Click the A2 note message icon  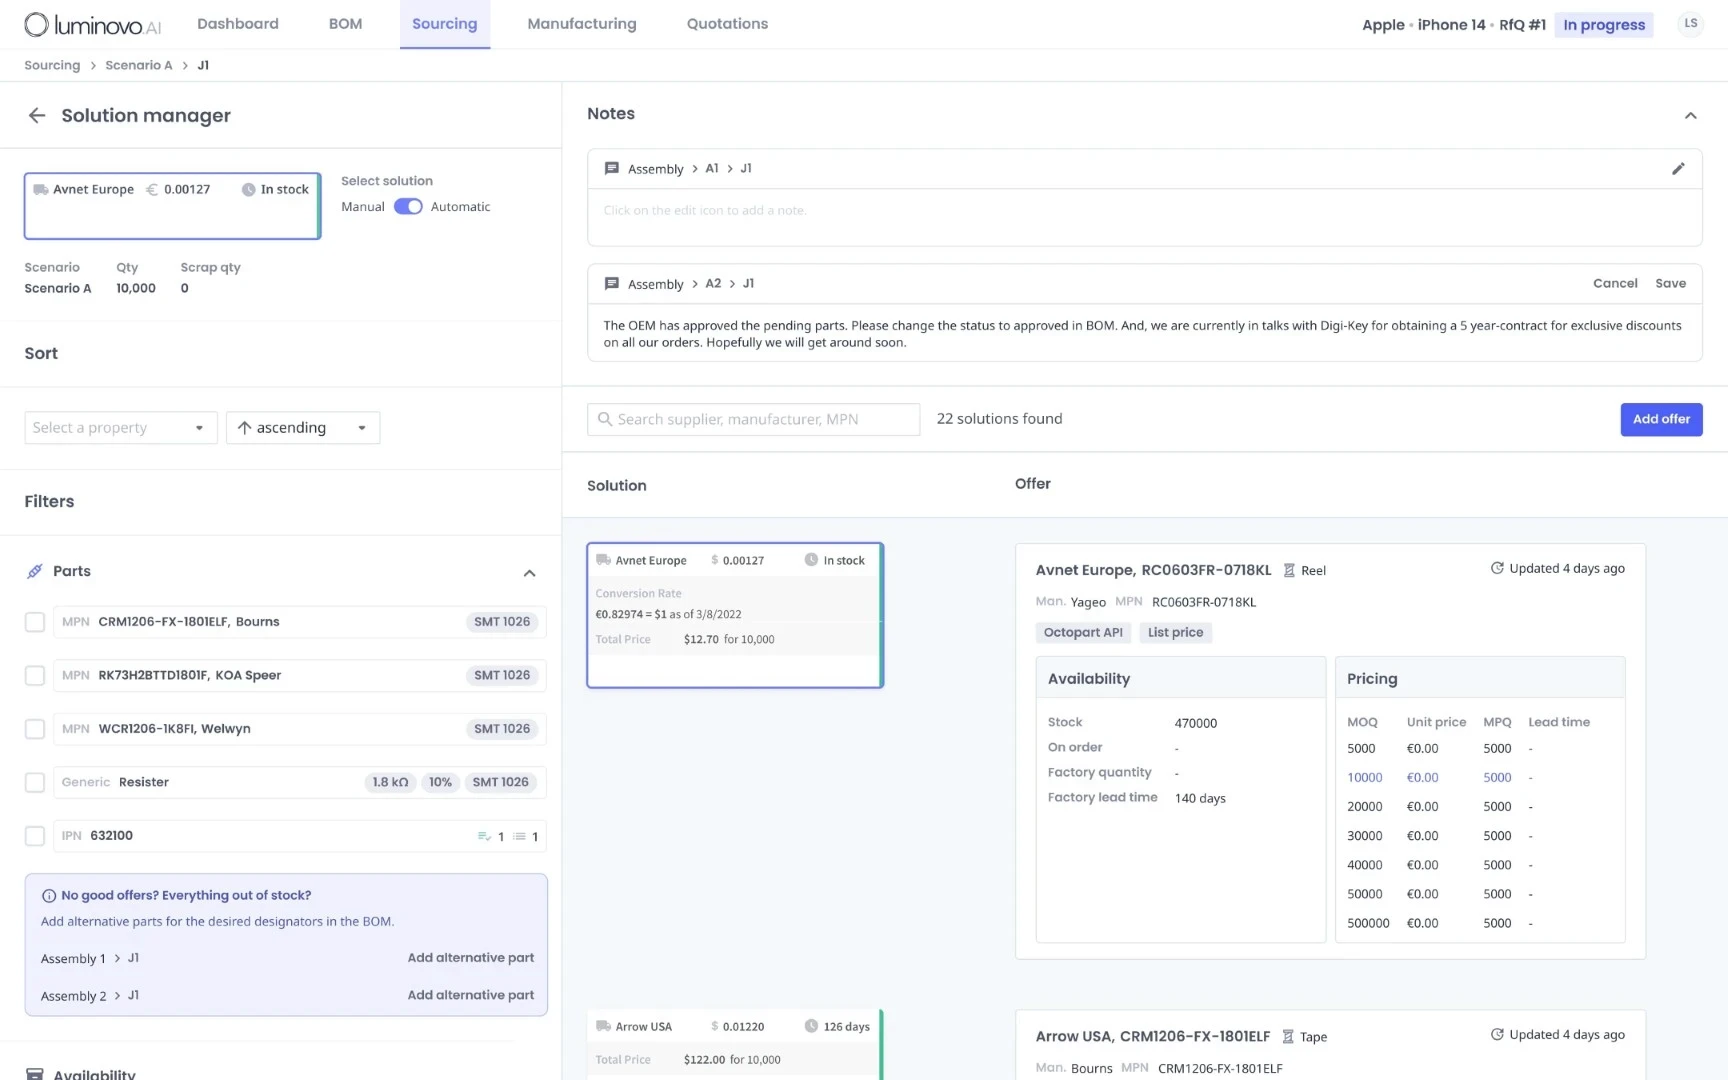[x=612, y=284]
